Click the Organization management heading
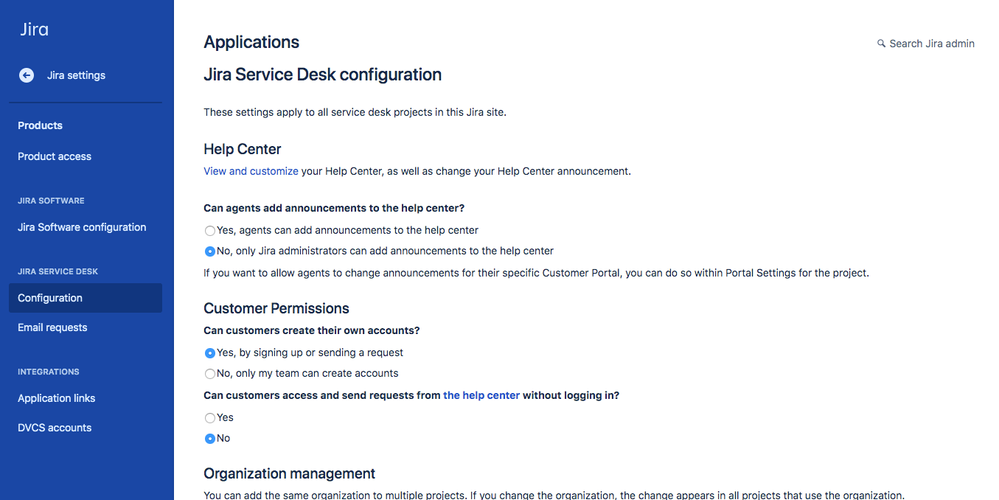Viewport: 999px width, 500px height. (x=289, y=474)
